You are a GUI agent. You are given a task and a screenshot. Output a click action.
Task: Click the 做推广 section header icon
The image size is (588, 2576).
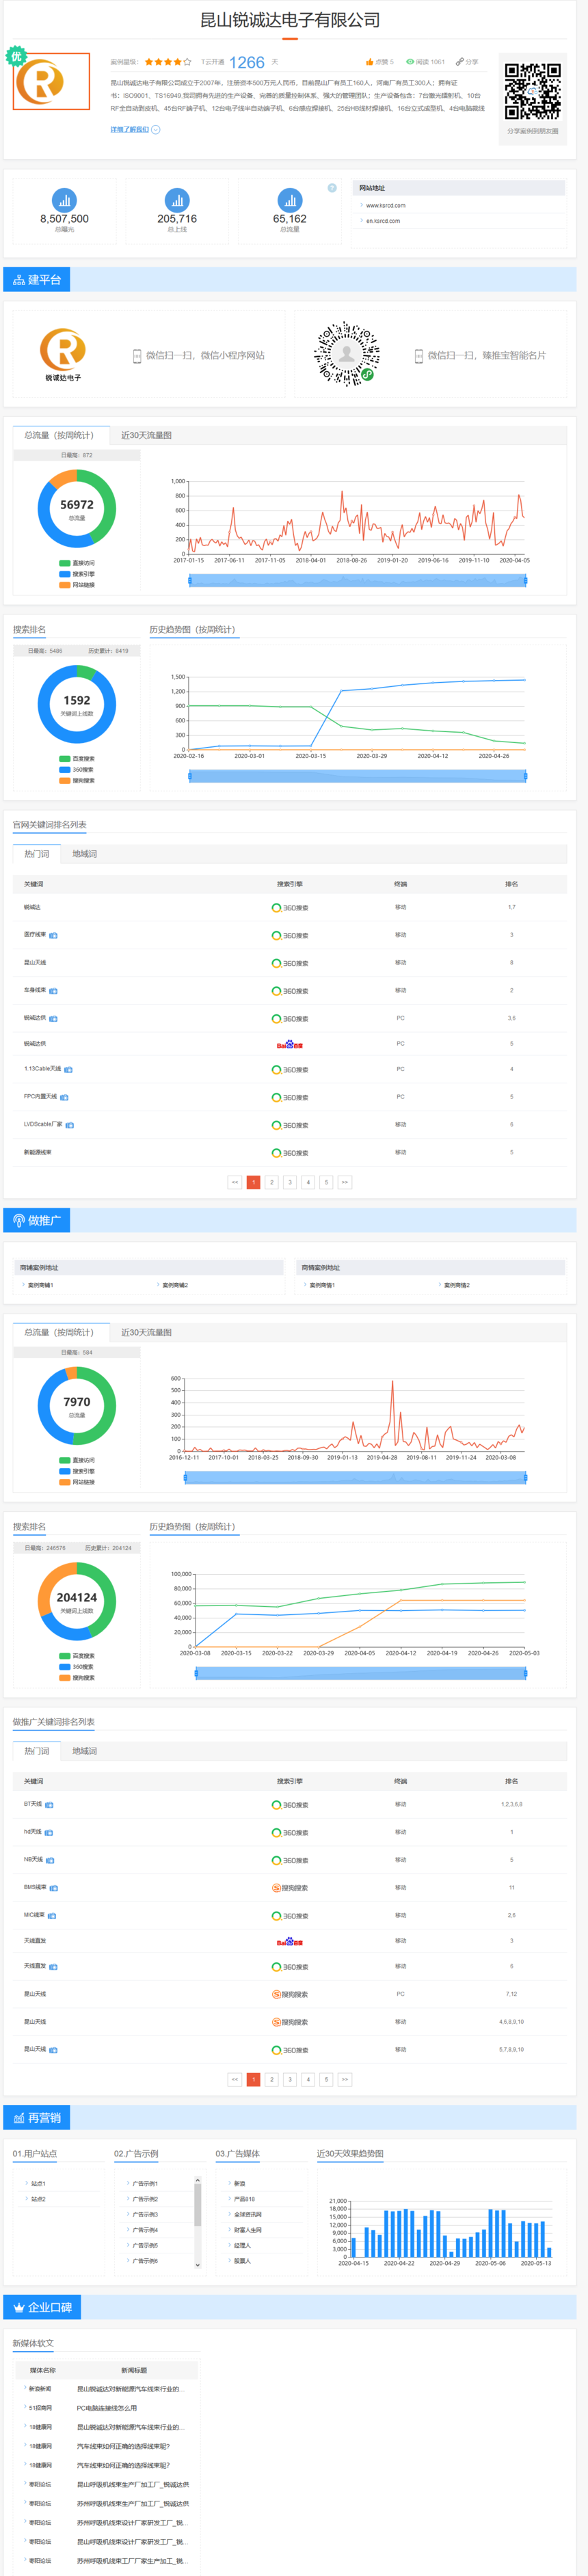(19, 1221)
